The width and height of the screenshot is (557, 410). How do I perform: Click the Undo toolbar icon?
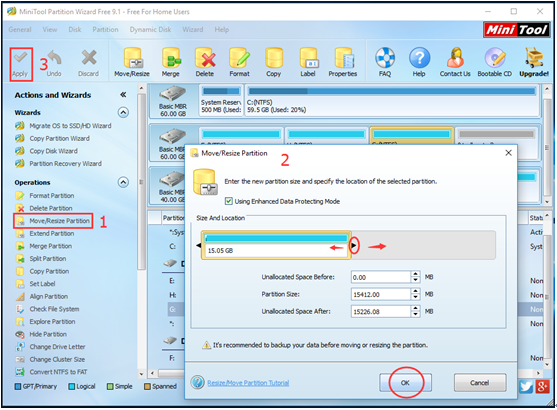[x=54, y=64]
